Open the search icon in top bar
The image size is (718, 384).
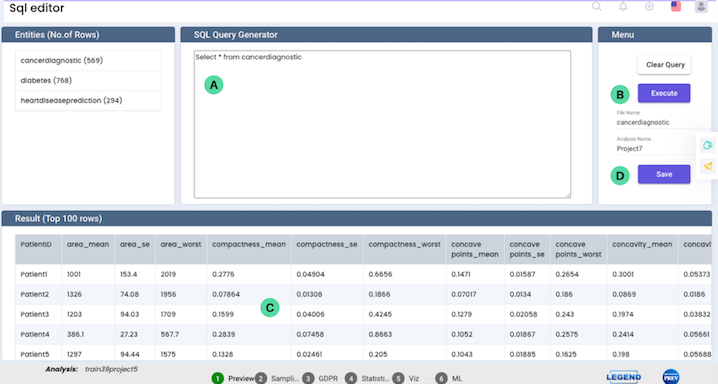[597, 6]
